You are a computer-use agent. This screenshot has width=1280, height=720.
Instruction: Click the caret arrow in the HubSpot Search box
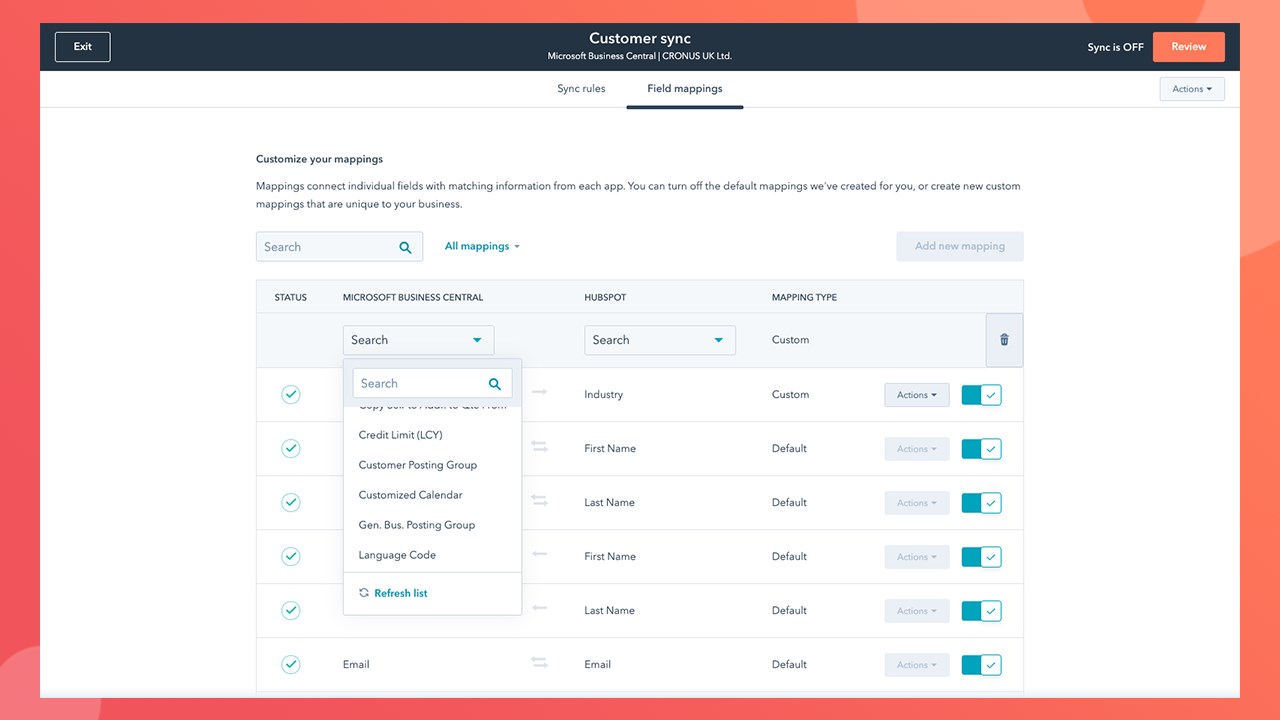(x=718, y=340)
